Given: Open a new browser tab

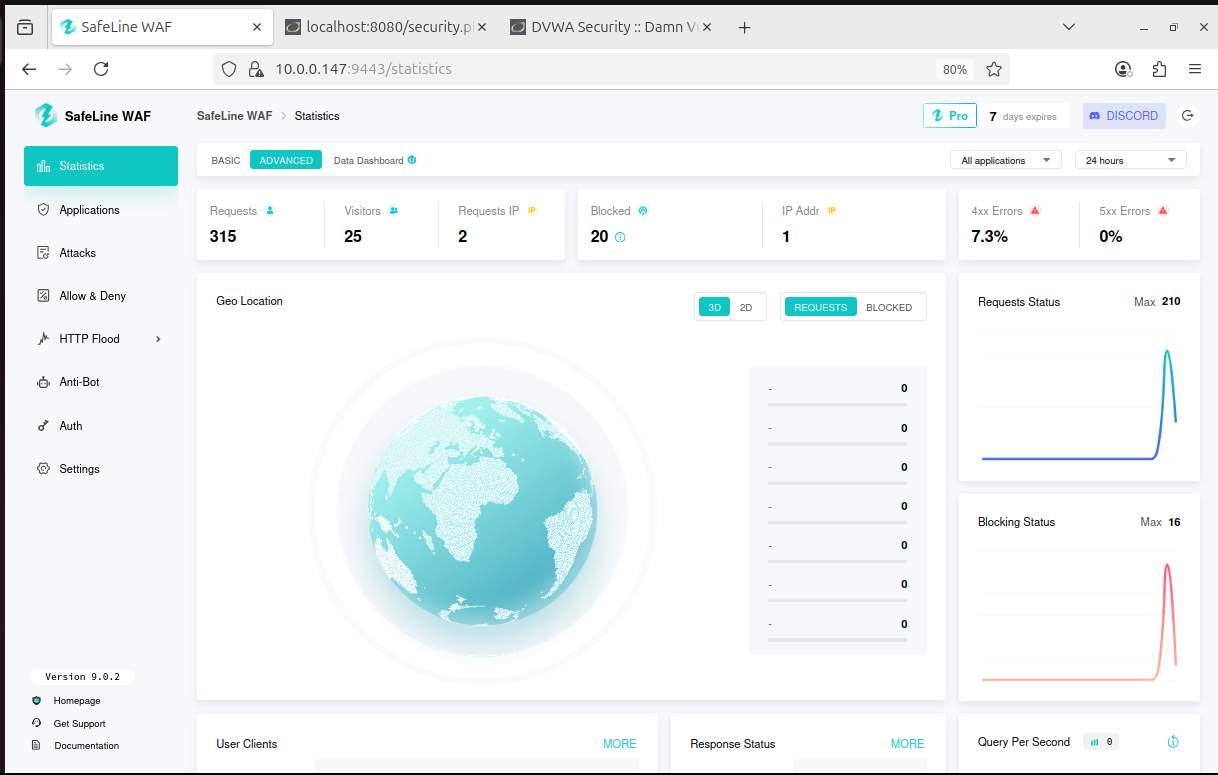Looking at the screenshot, I should point(744,27).
